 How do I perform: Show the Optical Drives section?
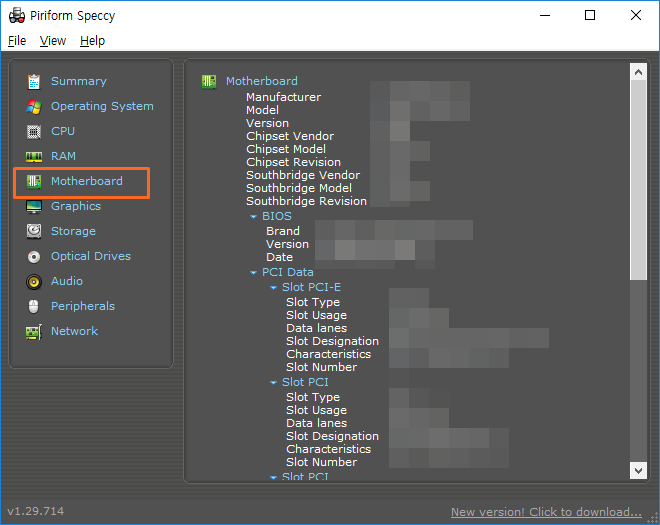click(x=91, y=256)
